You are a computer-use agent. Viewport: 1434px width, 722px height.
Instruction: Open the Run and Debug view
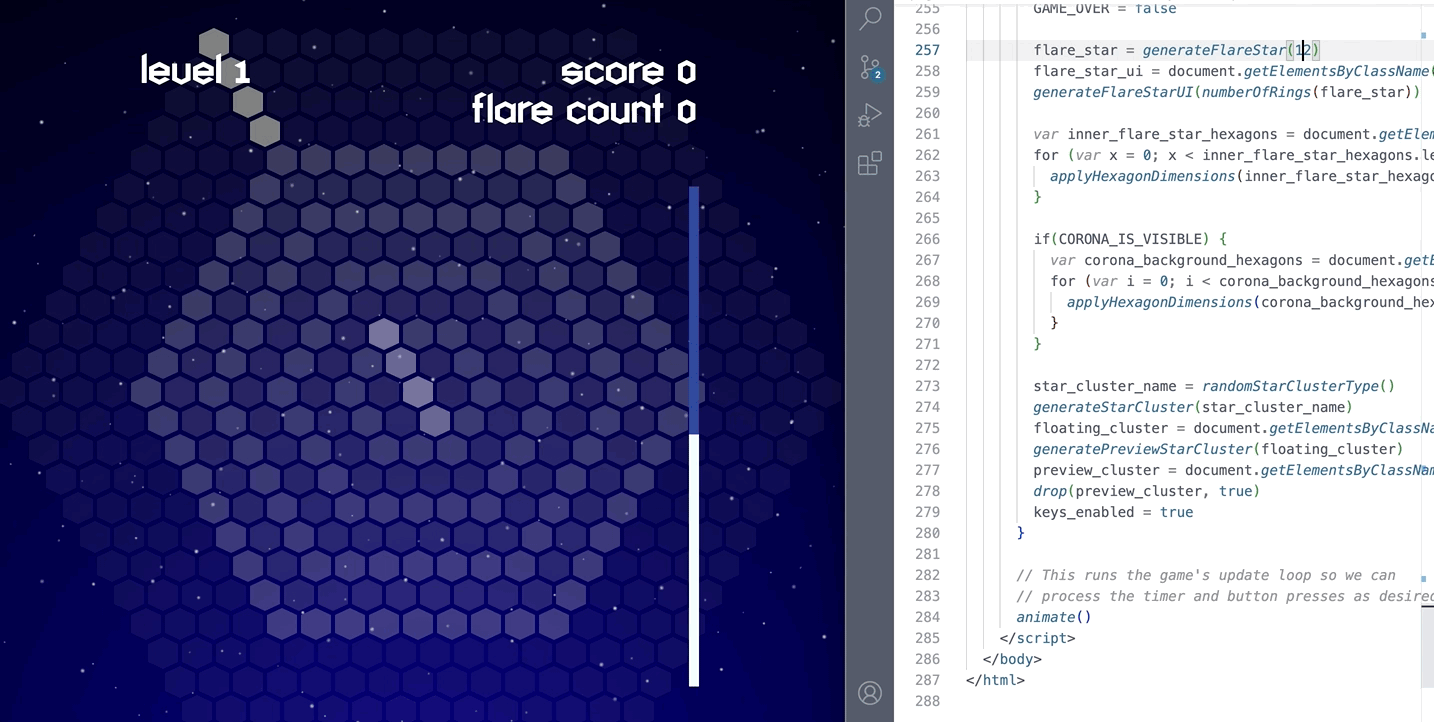pyautogui.click(x=870, y=115)
